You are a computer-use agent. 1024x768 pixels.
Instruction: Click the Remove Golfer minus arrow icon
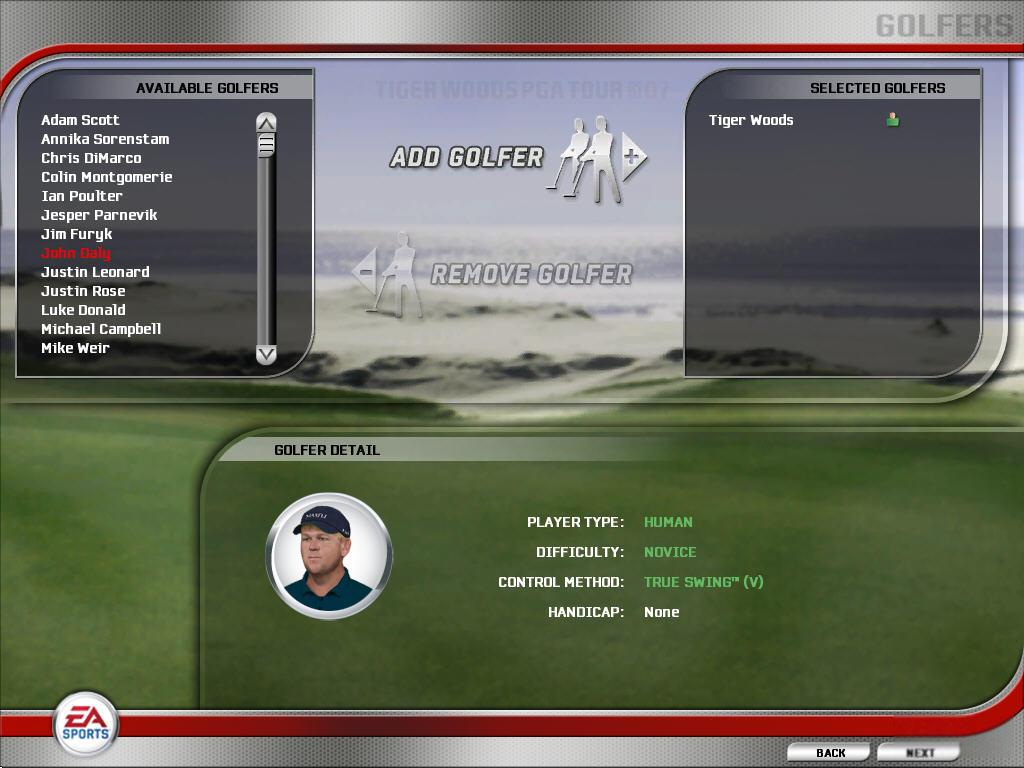pyautogui.click(x=365, y=270)
